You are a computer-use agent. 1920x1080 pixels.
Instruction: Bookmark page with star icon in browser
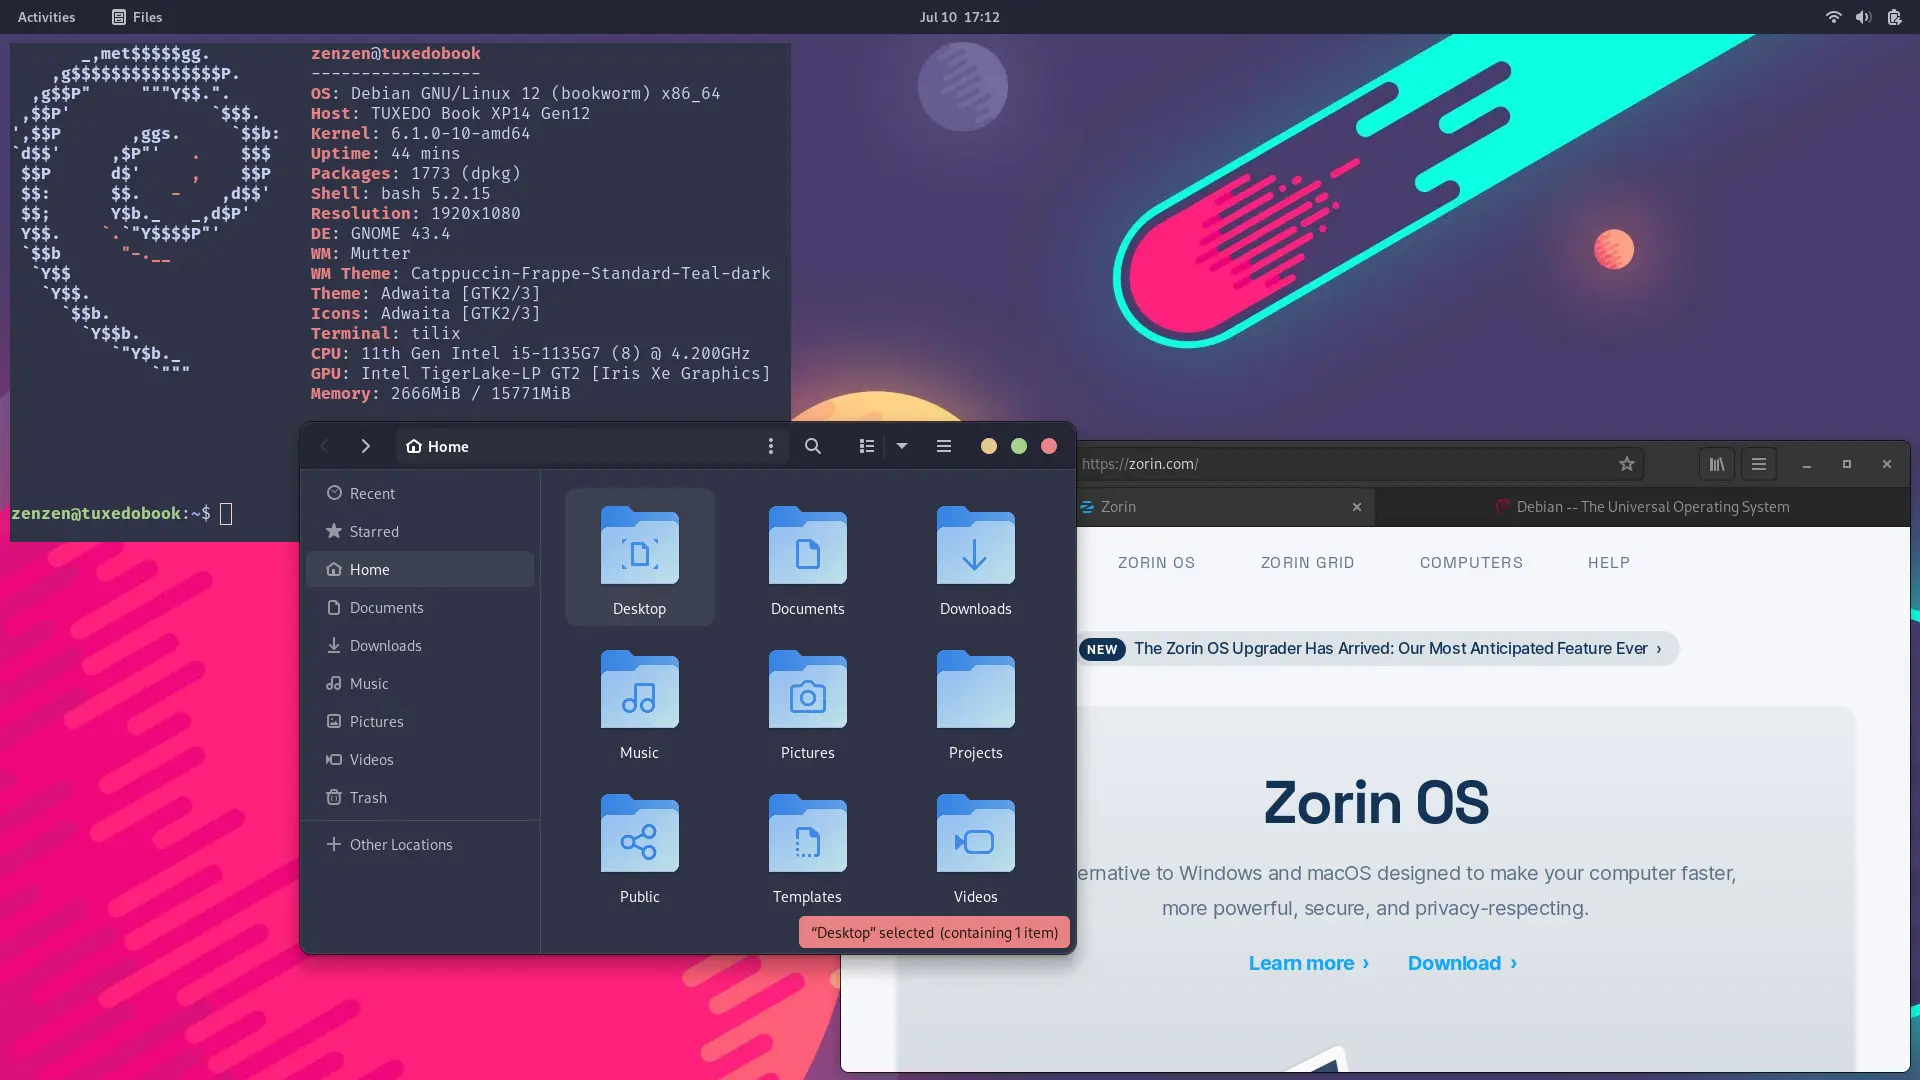pos(1627,464)
